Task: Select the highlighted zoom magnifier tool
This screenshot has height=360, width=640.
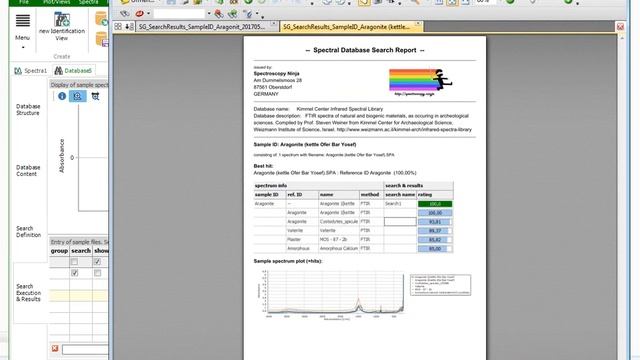Action: (78, 96)
